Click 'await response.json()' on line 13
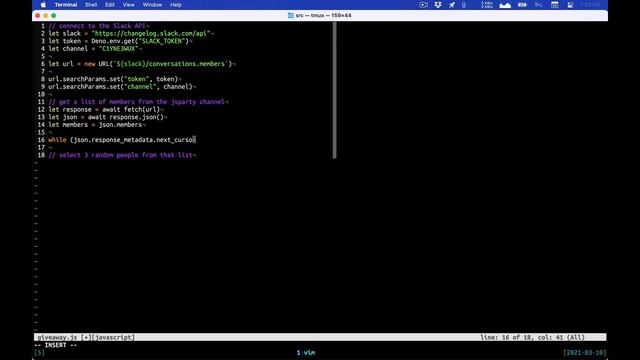 coord(125,117)
